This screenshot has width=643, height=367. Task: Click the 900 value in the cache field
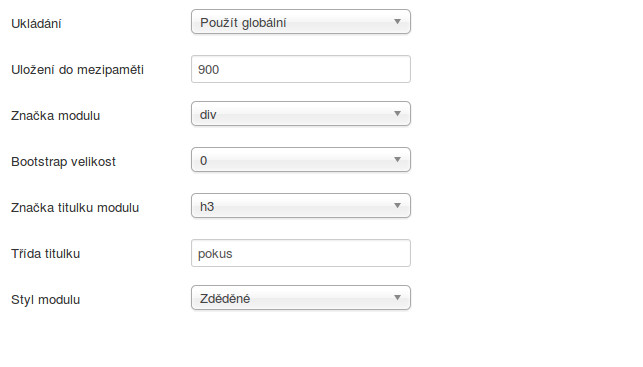208,69
